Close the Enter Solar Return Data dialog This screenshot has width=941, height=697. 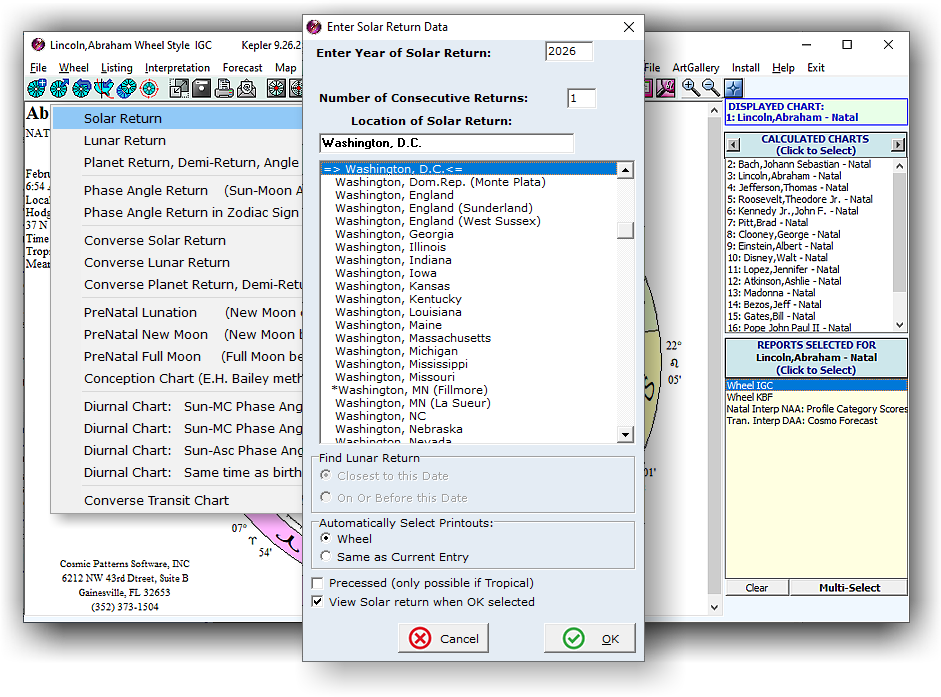coord(628,27)
